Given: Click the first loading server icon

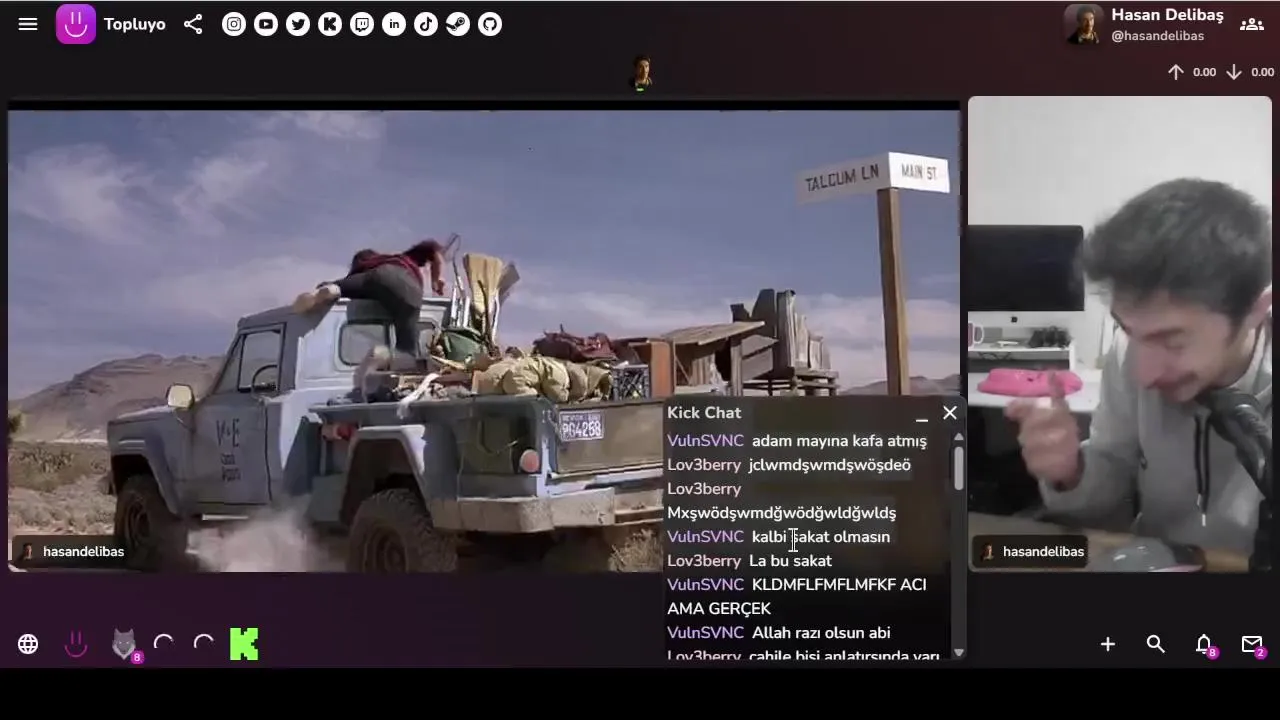Looking at the screenshot, I should pos(164,644).
